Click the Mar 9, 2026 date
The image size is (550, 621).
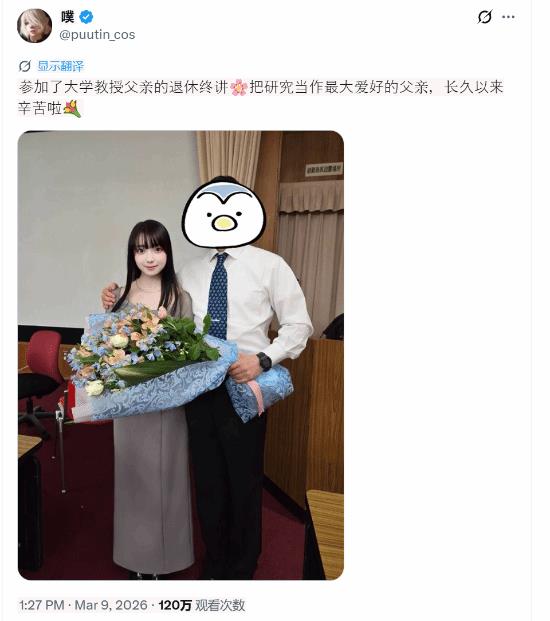(x=111, y=605)
